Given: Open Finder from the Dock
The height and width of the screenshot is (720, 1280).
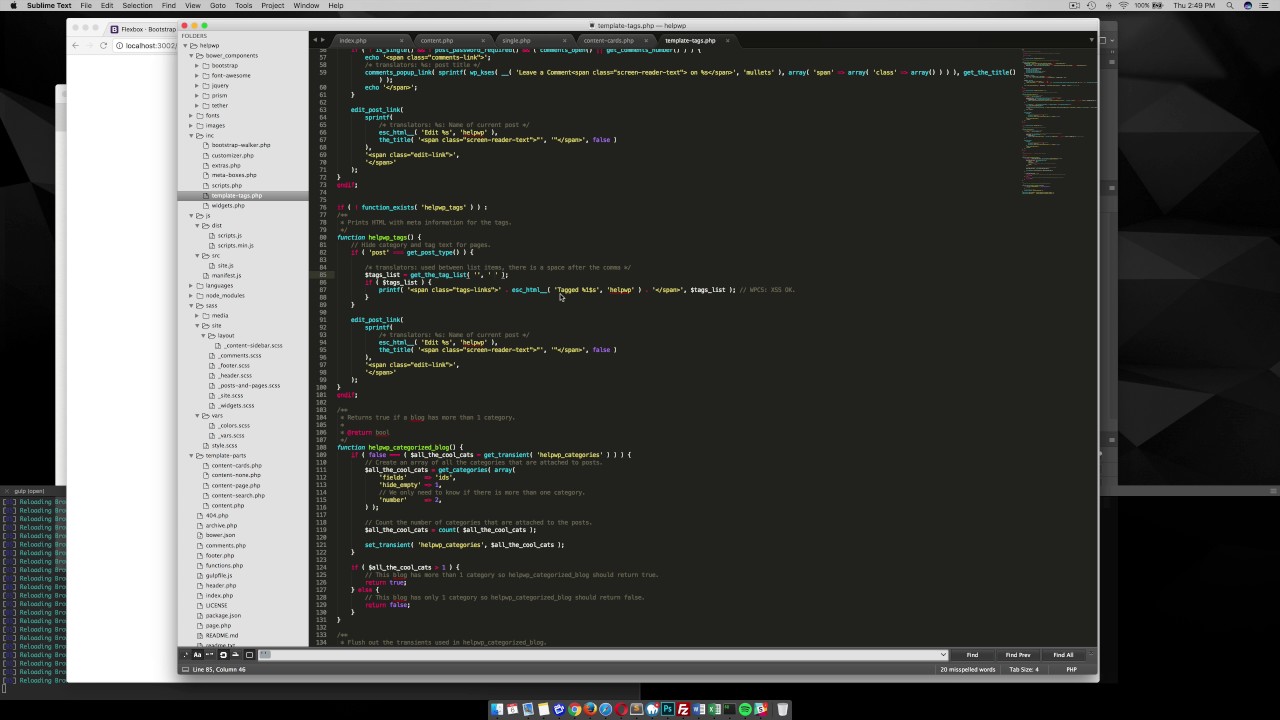Looking at the screenshot, I should click(497, 709).
